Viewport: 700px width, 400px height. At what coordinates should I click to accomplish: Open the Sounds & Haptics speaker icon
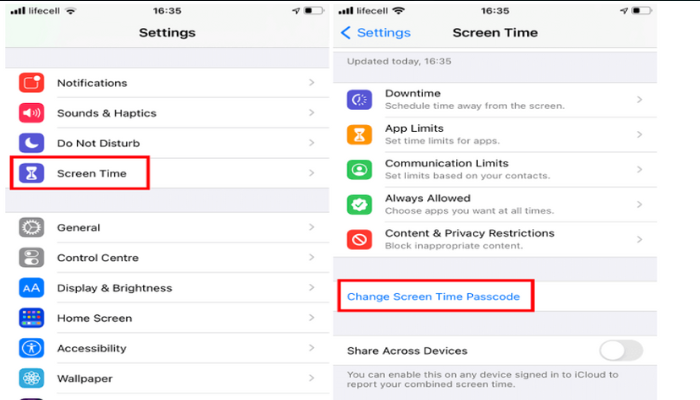click(x=31, y=113)
